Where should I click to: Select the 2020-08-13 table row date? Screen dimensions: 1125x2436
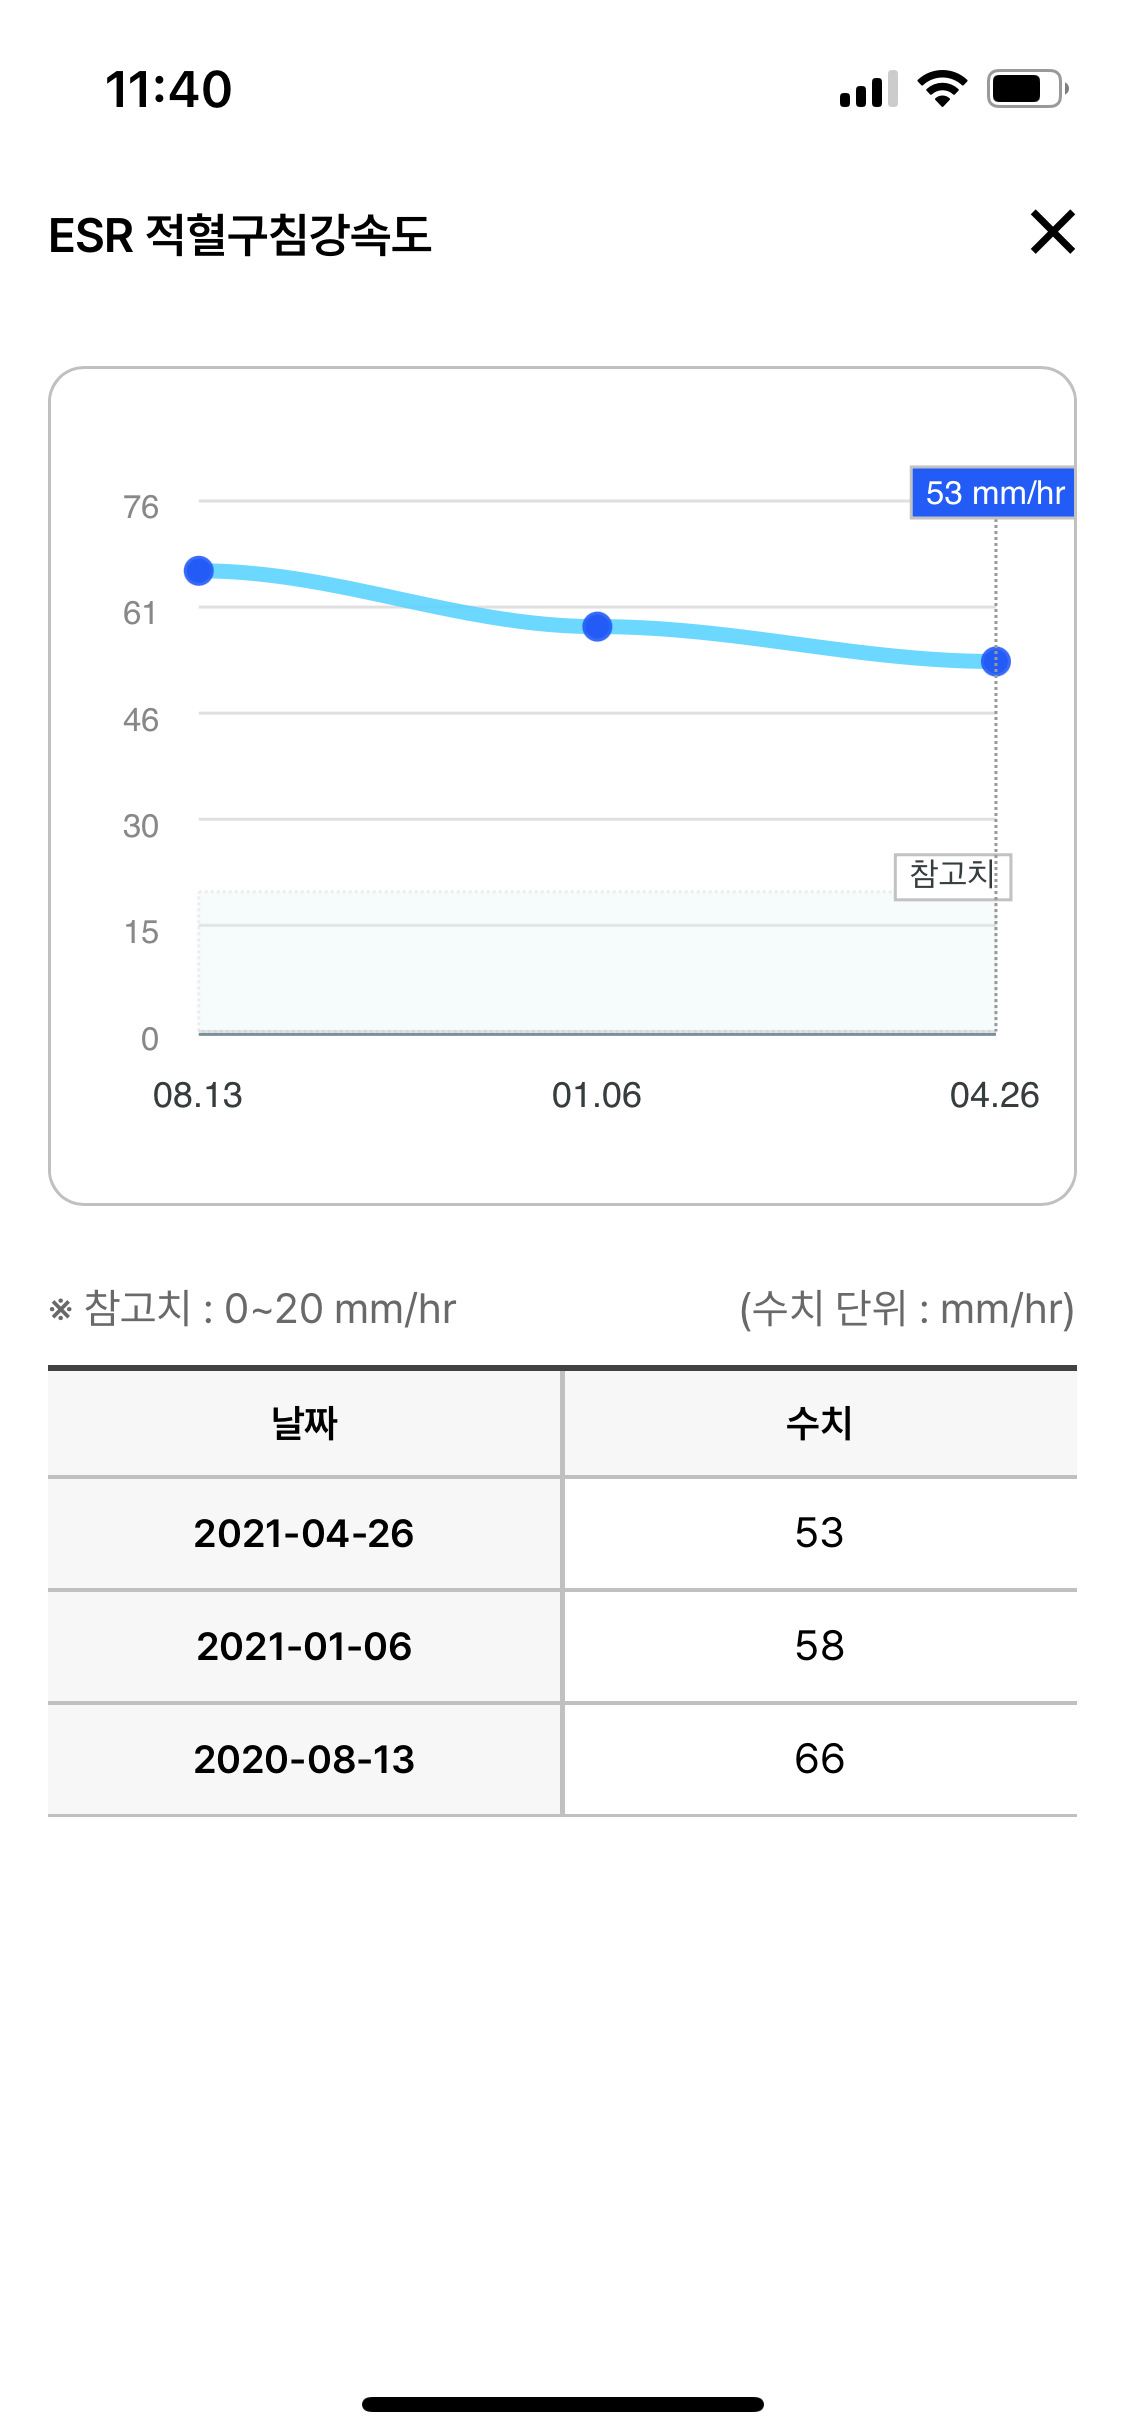pyautogui.click(x=304, y=1759)
